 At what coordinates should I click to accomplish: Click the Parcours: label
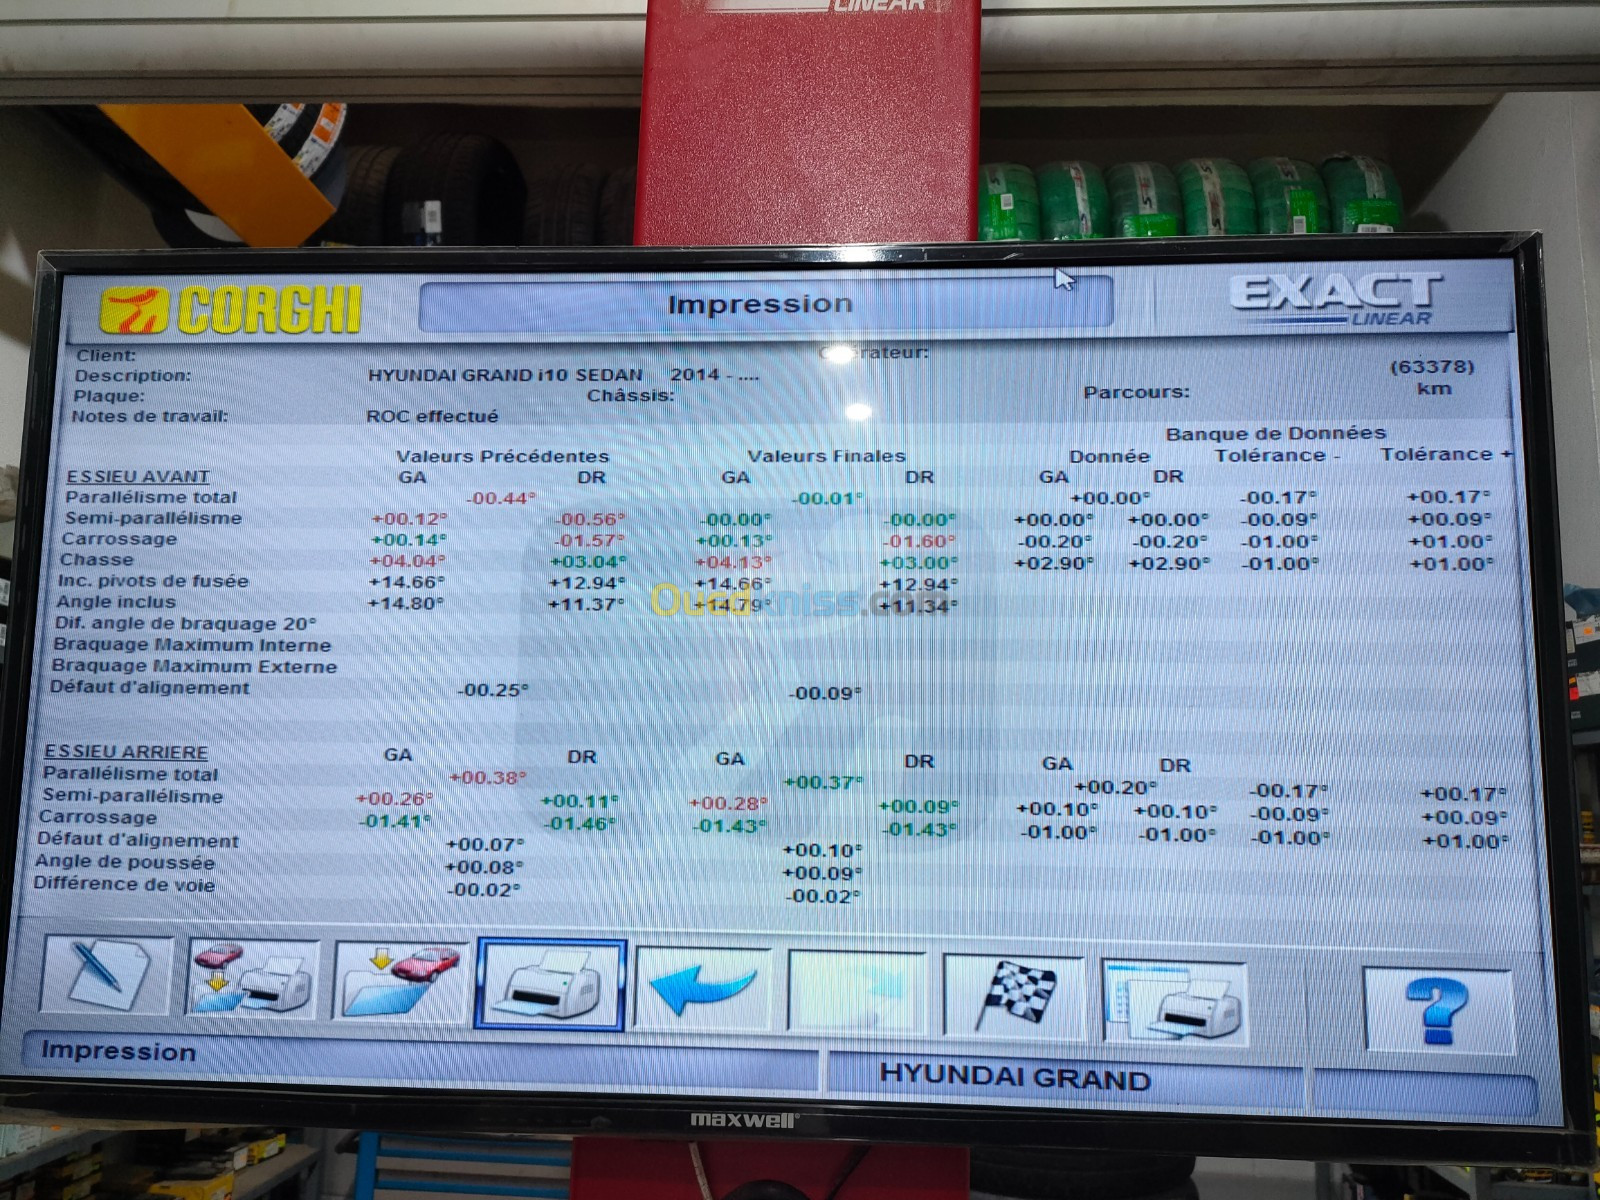[x=1137, y=392]
